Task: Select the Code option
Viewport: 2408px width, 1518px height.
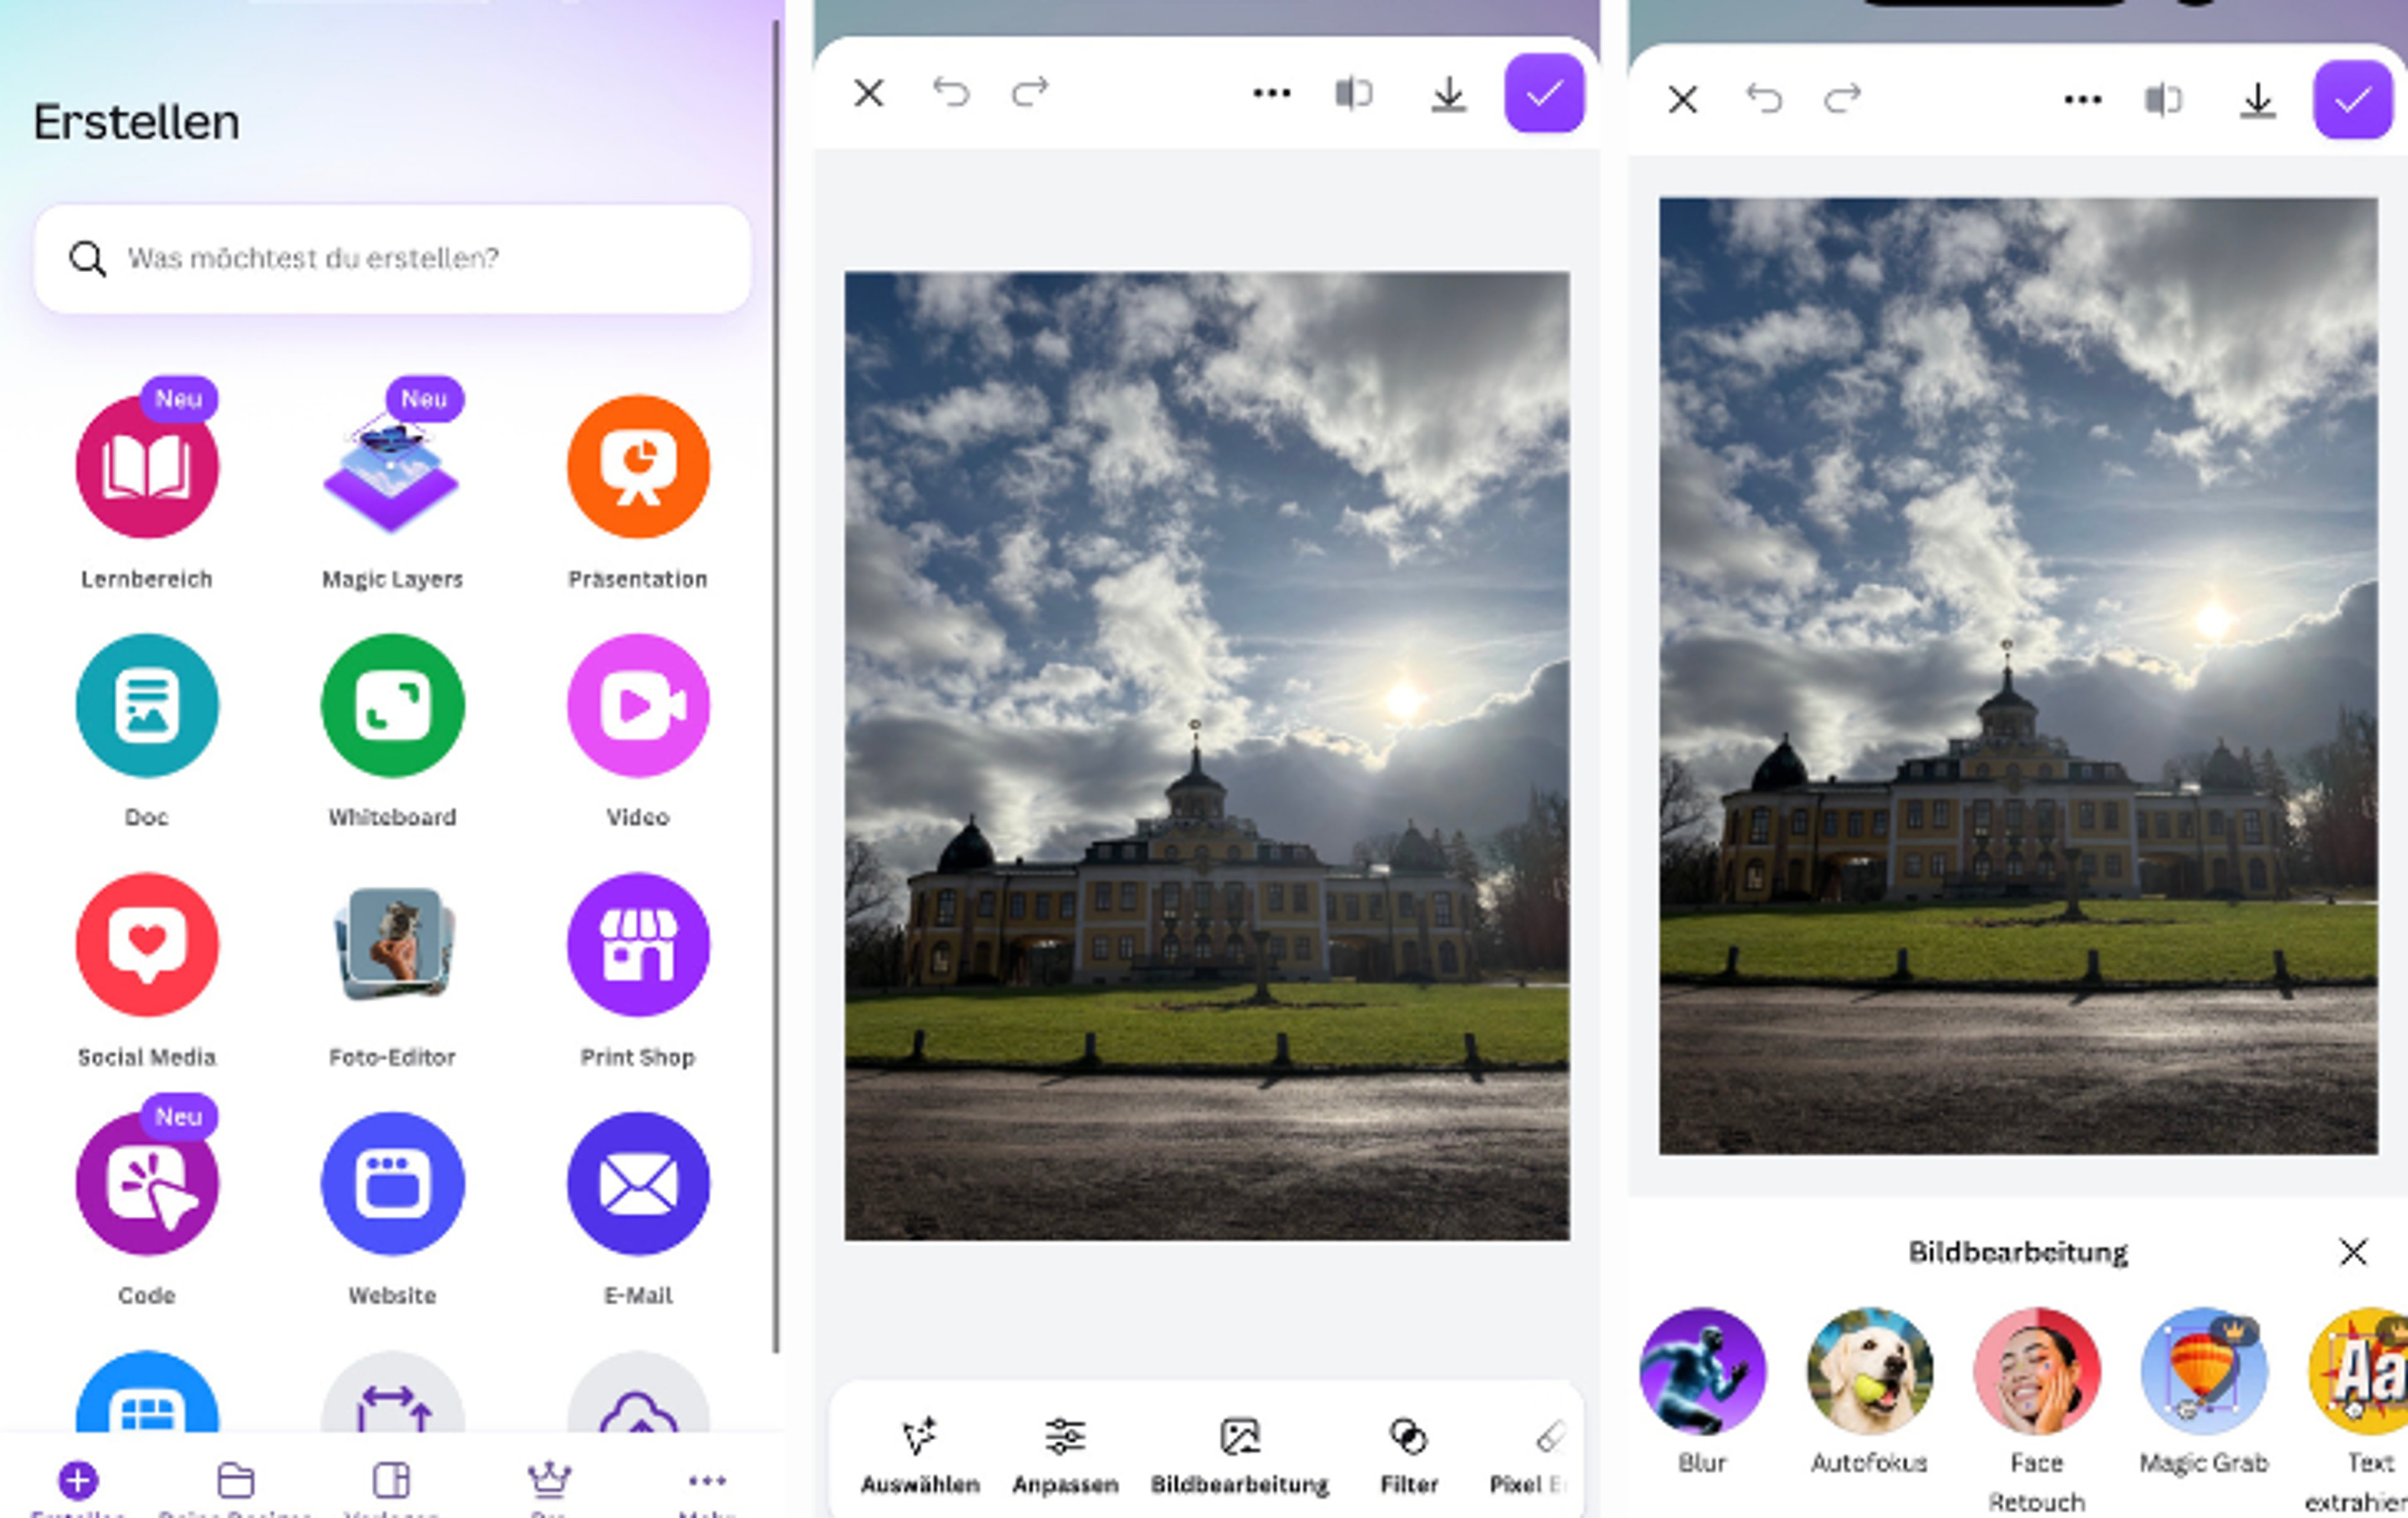Action: point(147,1184)
